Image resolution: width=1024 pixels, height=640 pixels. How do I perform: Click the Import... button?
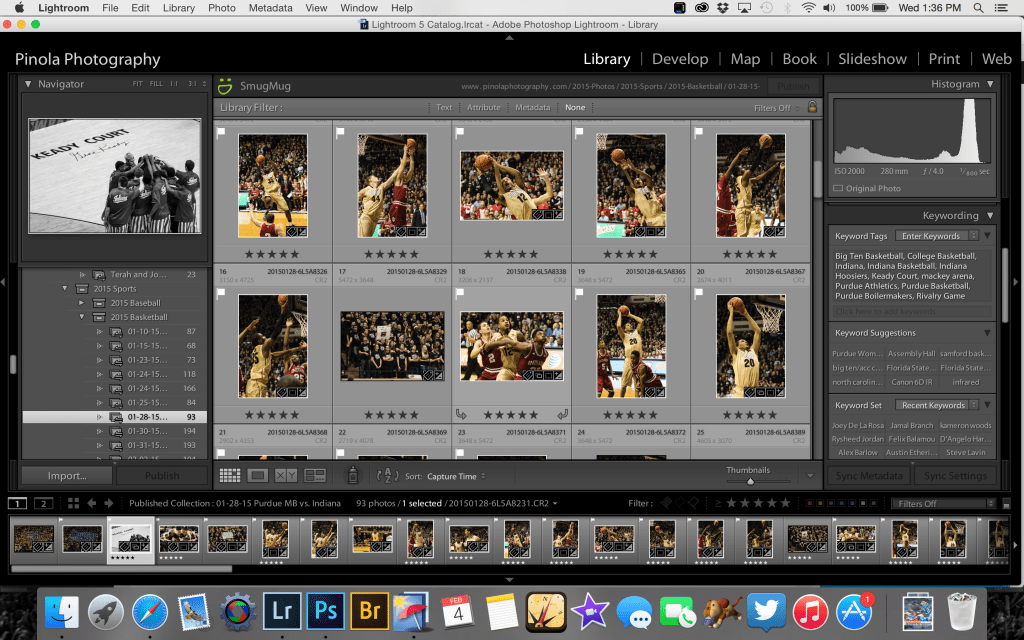click(67, 476)
